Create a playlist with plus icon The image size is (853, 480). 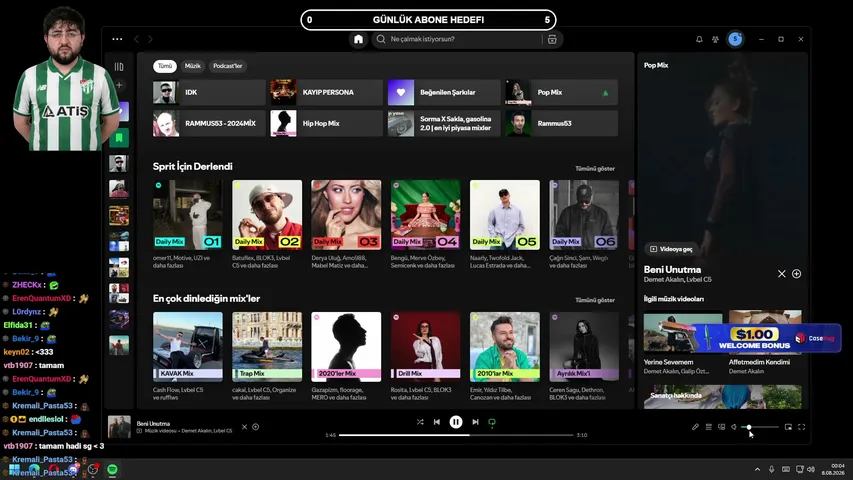(119, 85)
